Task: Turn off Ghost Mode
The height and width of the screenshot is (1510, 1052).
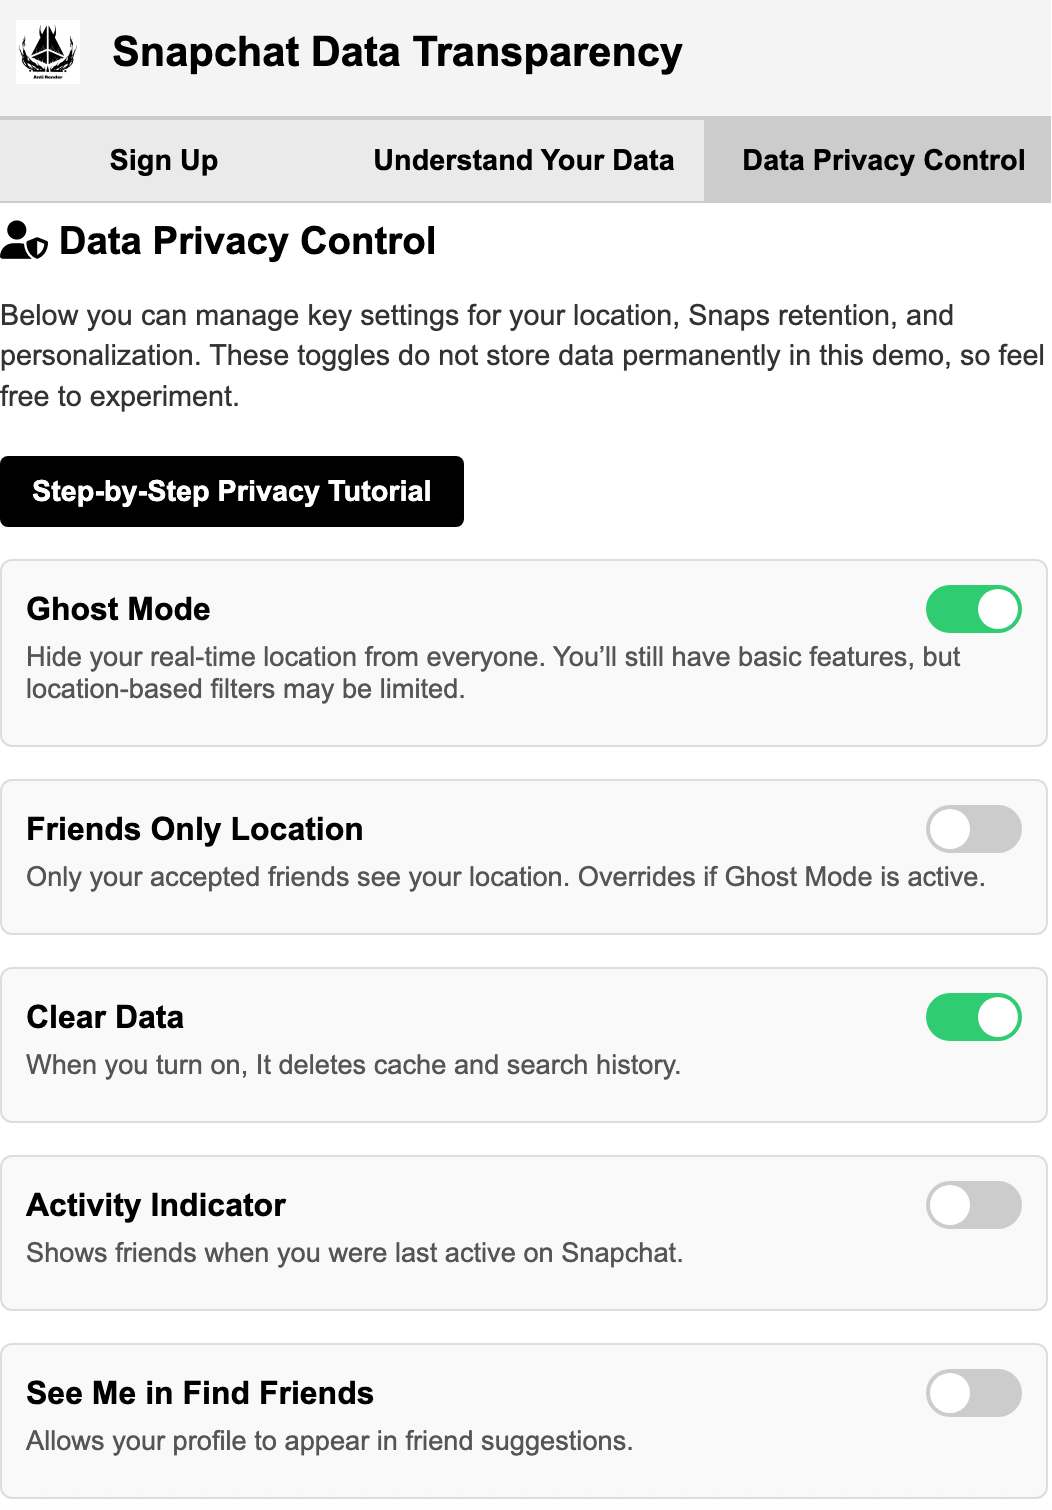Action: point(974,608)
